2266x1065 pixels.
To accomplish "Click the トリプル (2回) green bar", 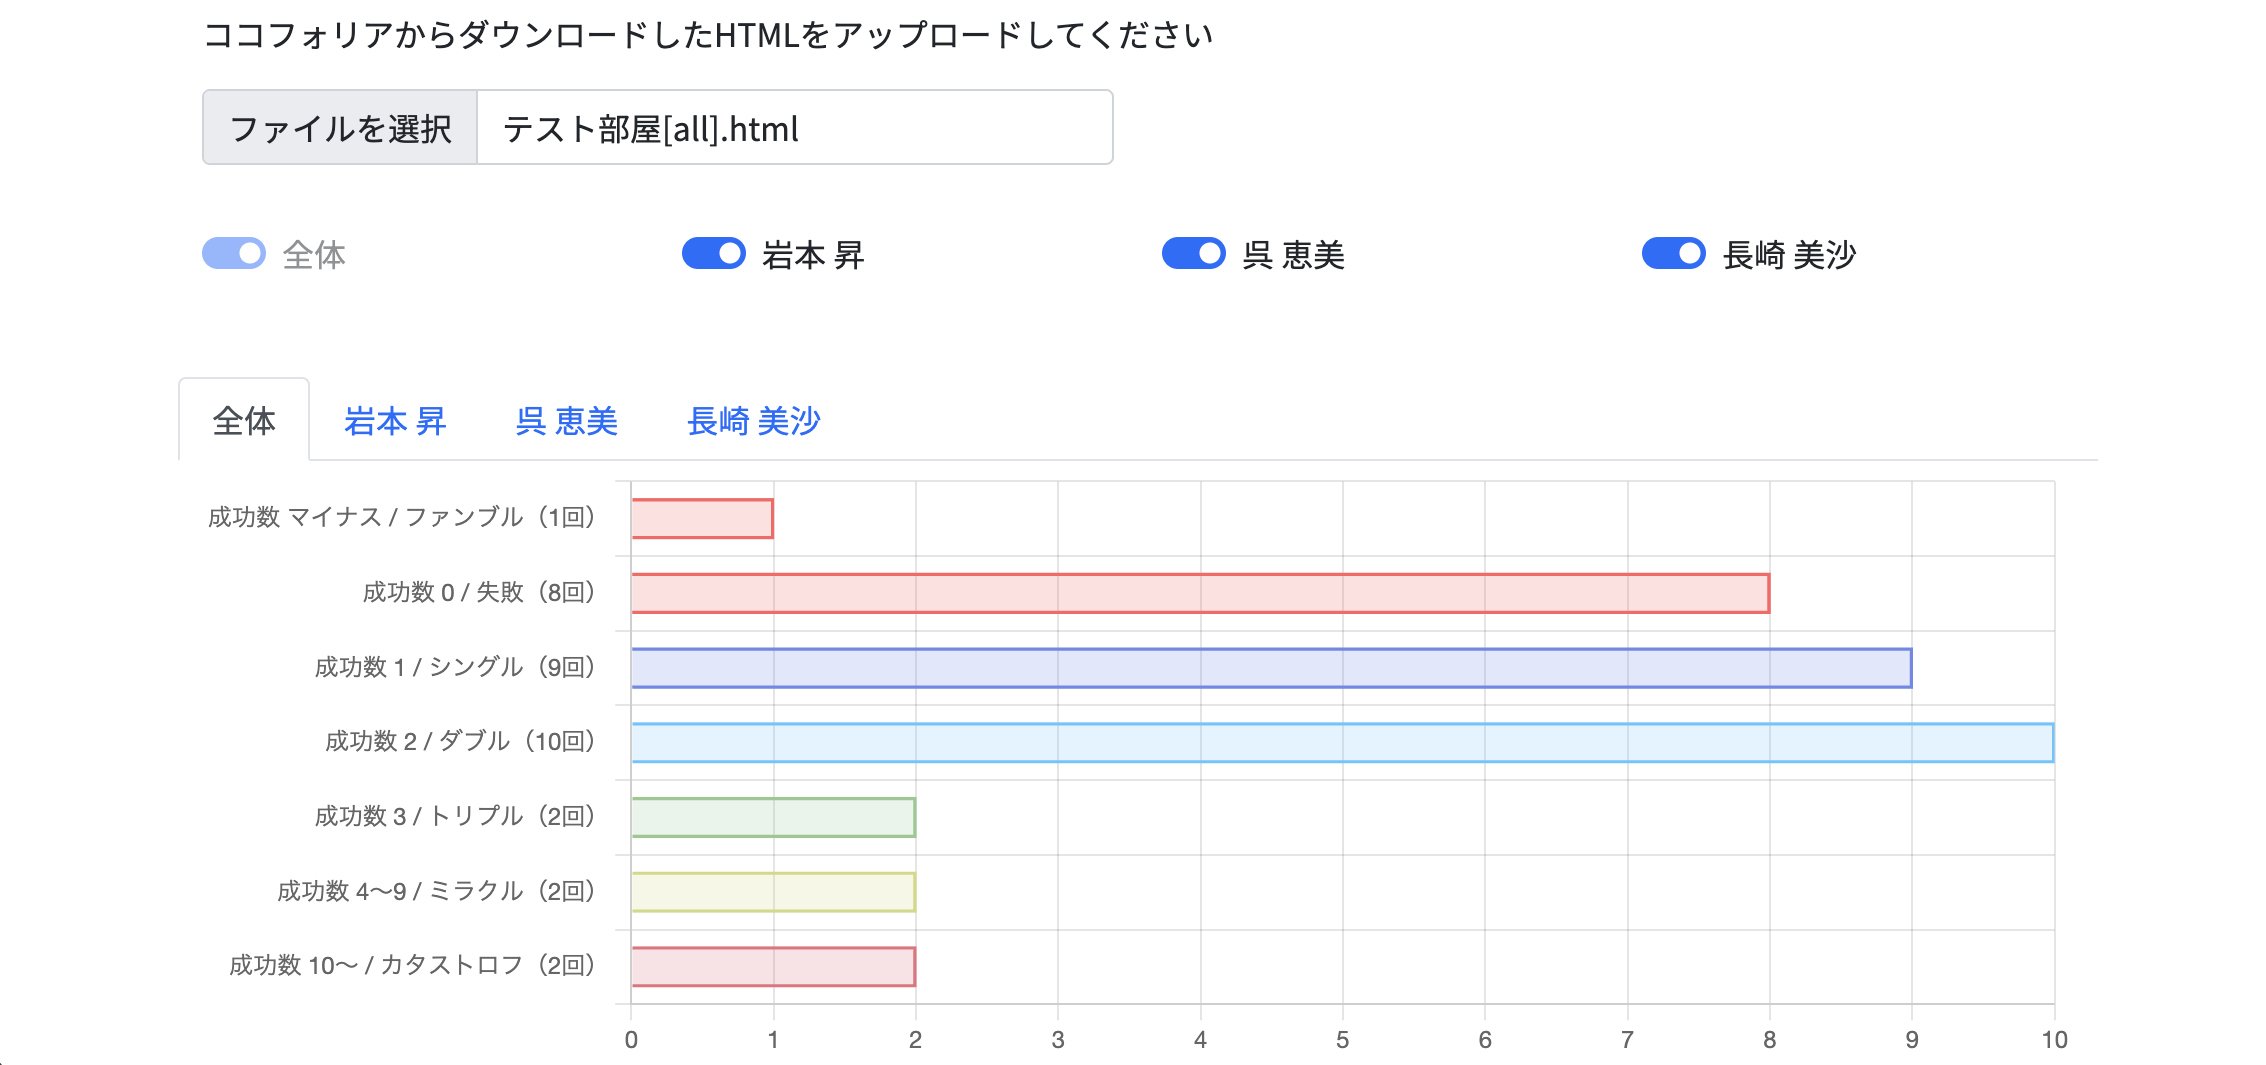I will pyautogui.click(x=773, y=817).
